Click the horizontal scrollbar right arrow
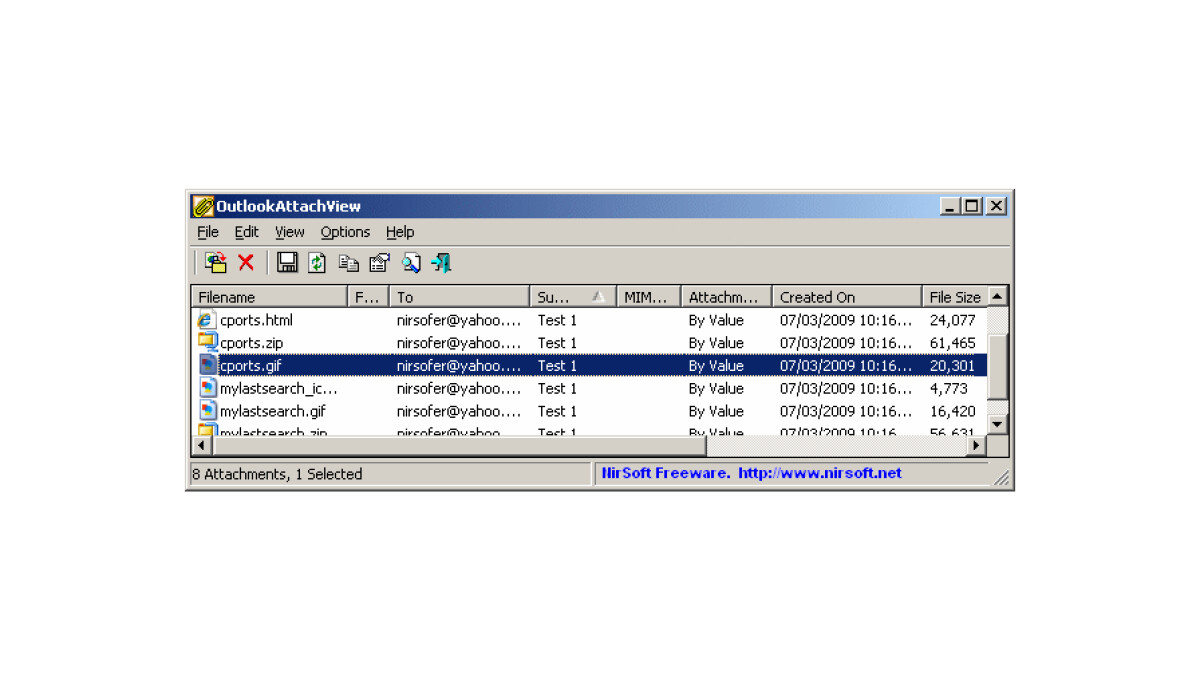The width and height of the screenshot is (1200, 675). (977, 446)
